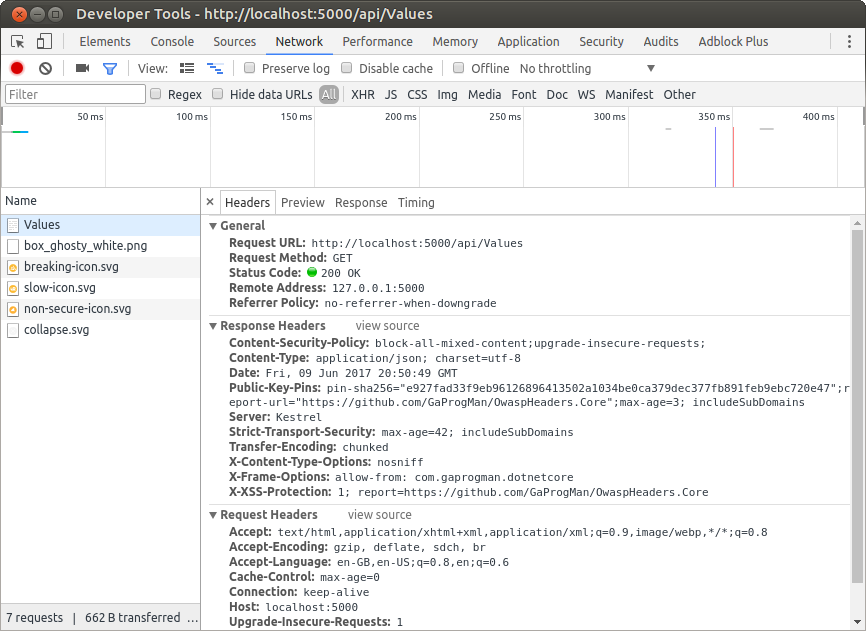Click the Values document file icon
Image resolution: width=866 pixels, height=631 pixels.
13,225
